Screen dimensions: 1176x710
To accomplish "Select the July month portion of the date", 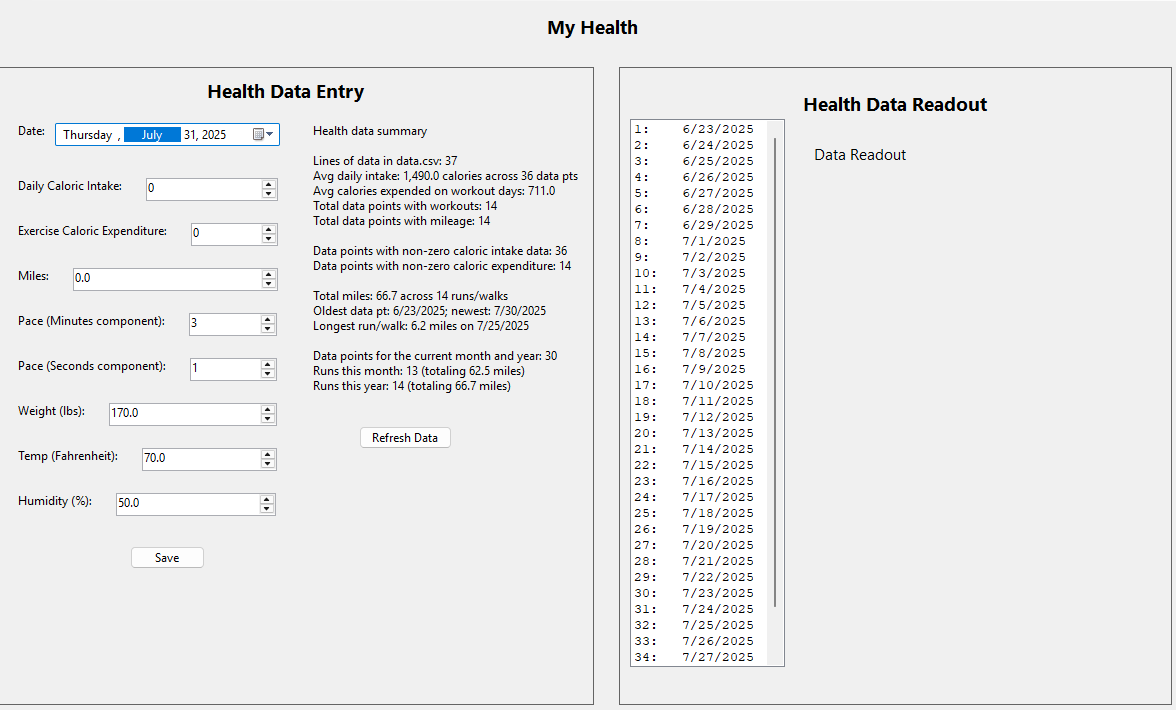I will 152,134.
